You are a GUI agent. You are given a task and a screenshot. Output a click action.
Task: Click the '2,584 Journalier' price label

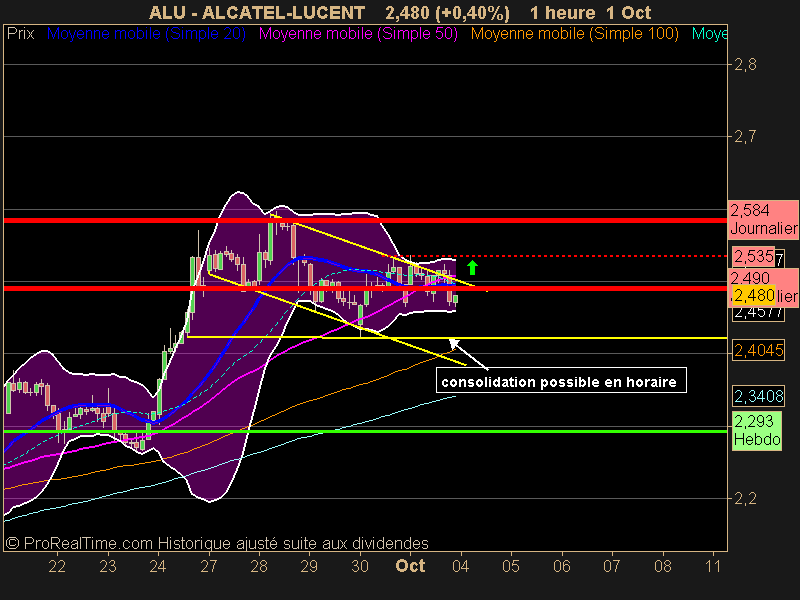[763, 219]
